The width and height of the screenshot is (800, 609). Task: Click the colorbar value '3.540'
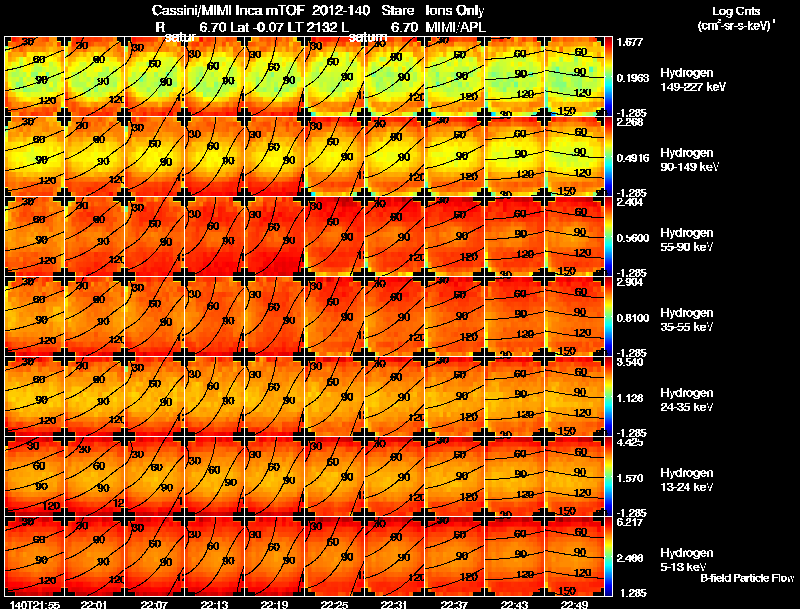[630, 363]
